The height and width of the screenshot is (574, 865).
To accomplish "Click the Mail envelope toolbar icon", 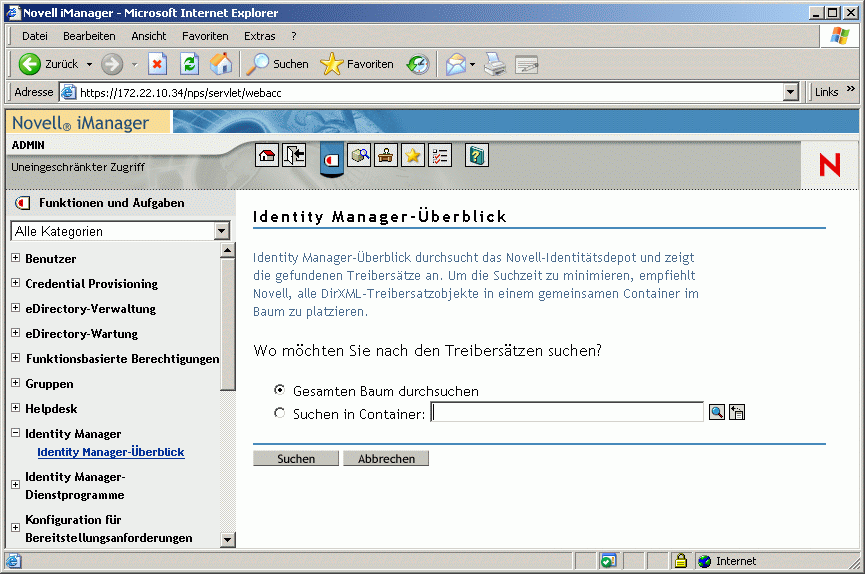I will pos(456,64).
